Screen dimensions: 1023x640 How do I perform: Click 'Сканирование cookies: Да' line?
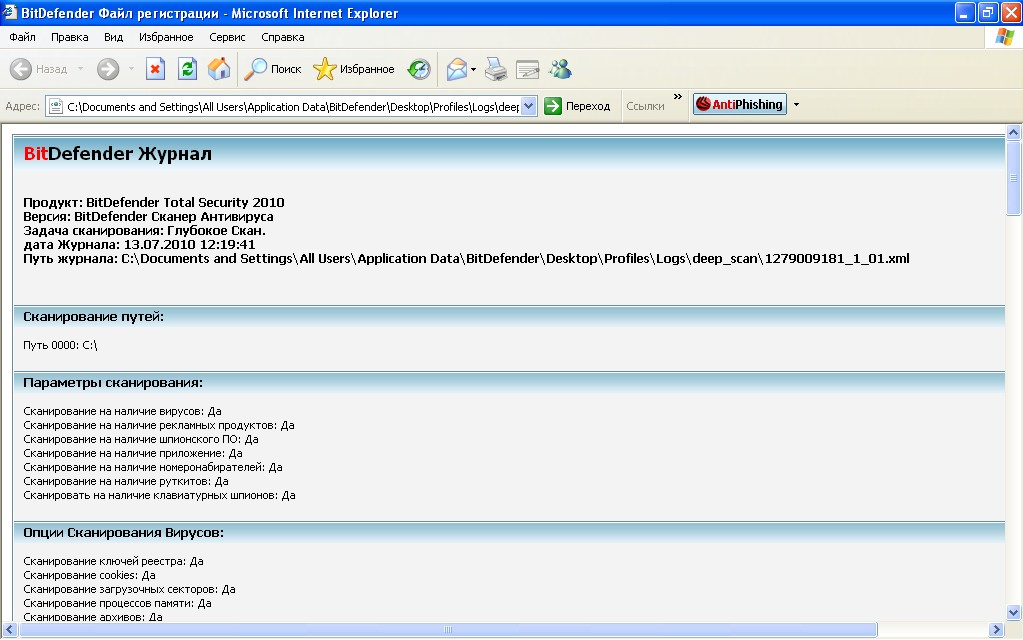click(x=89, y=575)
